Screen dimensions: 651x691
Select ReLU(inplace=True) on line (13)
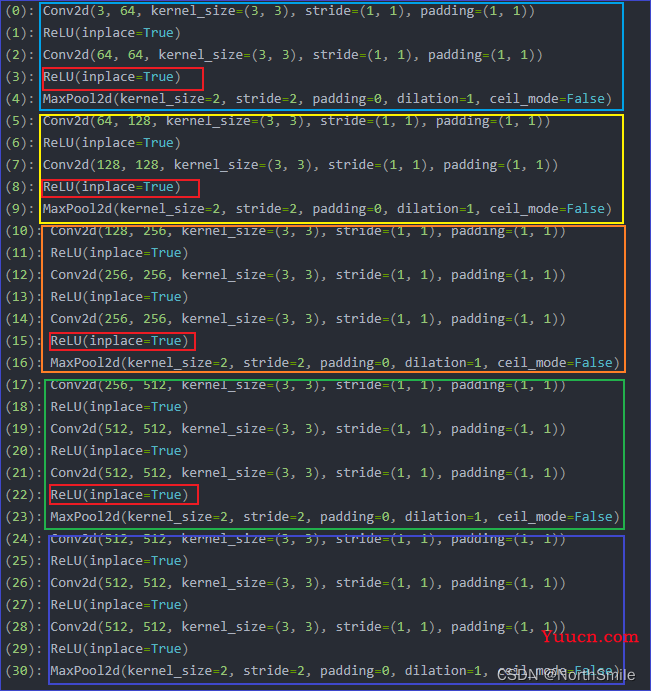(119, 297)
